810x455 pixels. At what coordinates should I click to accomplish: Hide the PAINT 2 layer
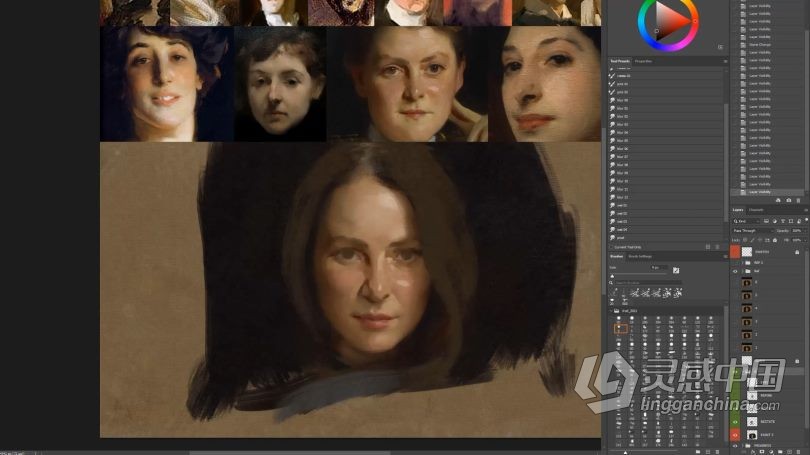pos(735,435)
